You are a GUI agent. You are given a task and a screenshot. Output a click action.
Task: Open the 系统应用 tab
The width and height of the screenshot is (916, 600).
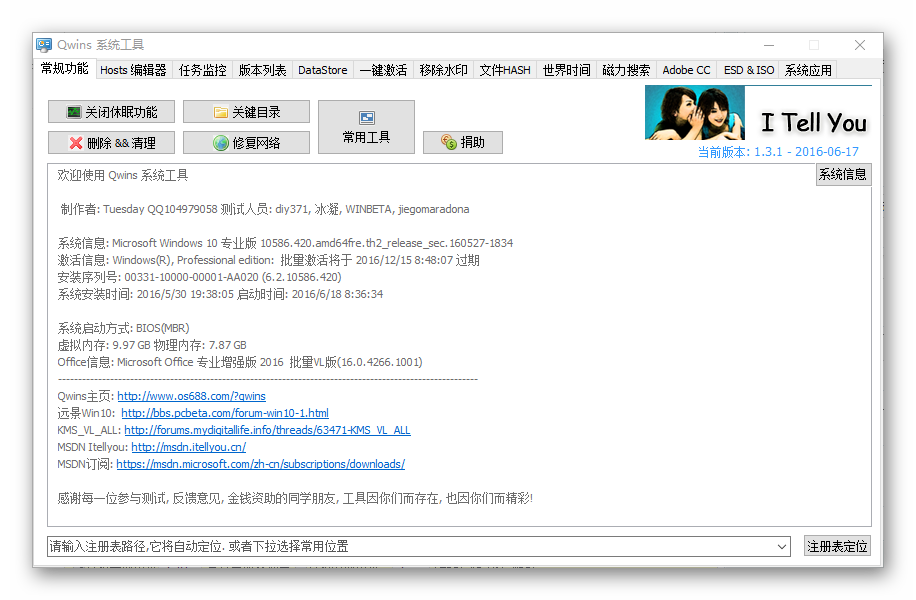pos(808,70)
